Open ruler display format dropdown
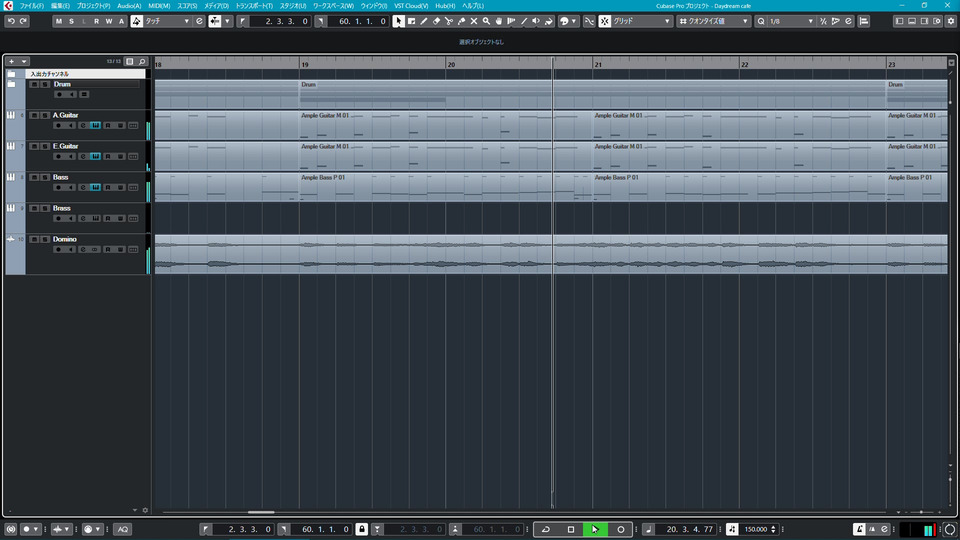Screen dimensions: 960x540 pos(951,62)
